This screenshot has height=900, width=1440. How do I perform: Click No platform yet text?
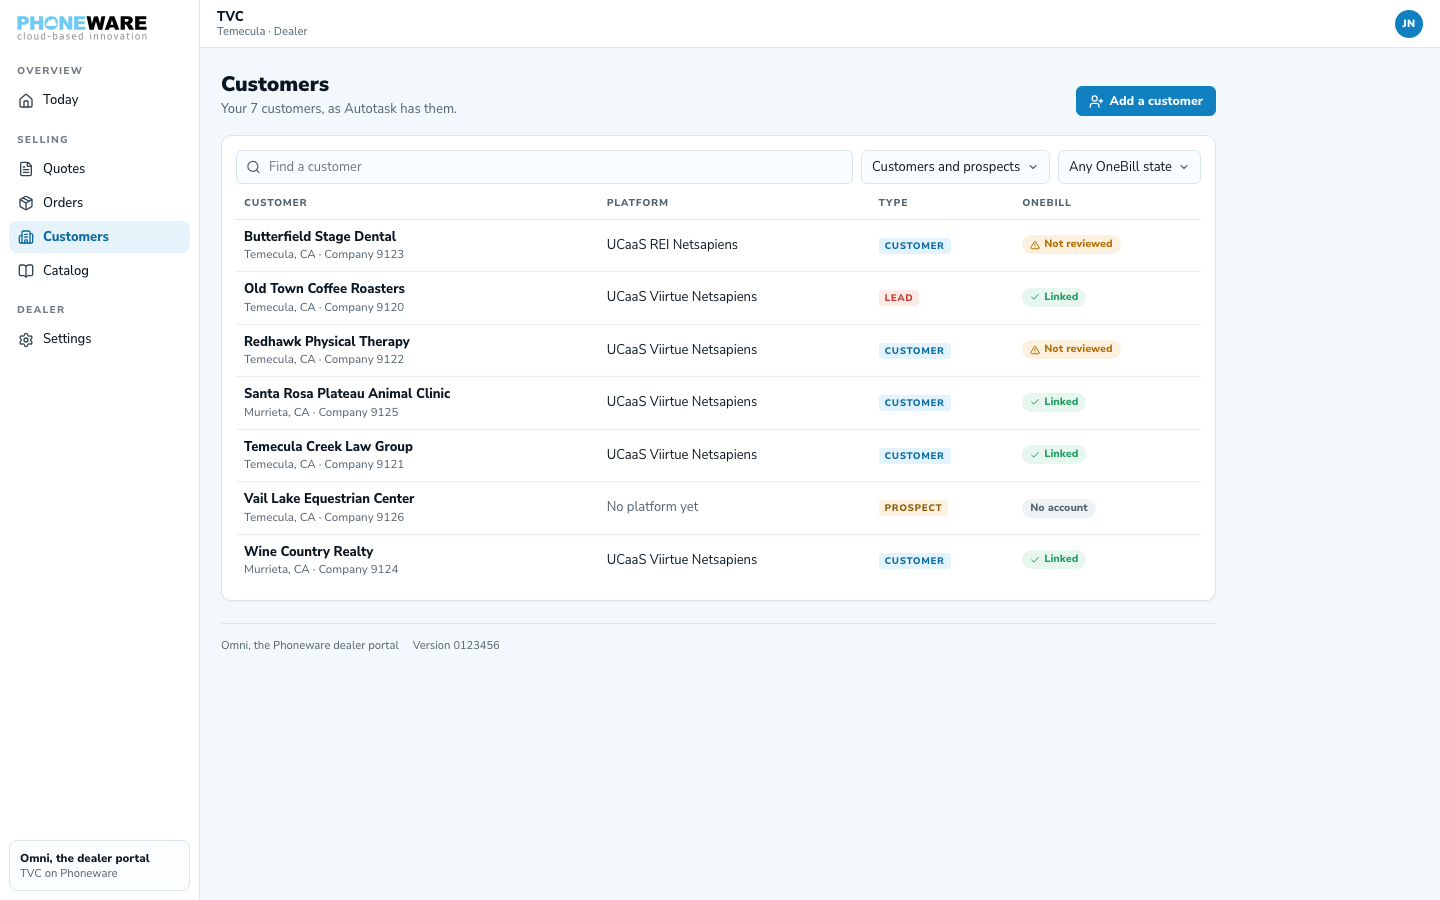652,507
